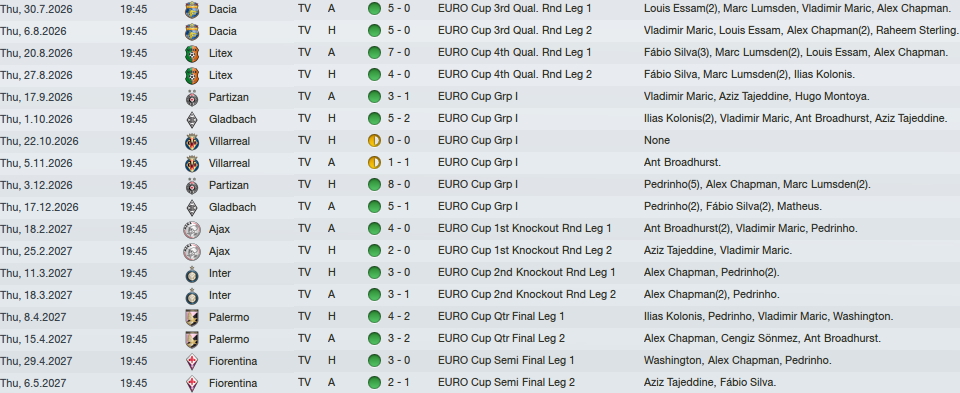Open the Fiorentina team link on 6.5.2027
The height and width of the screenshot is (393, 960).
233,383
